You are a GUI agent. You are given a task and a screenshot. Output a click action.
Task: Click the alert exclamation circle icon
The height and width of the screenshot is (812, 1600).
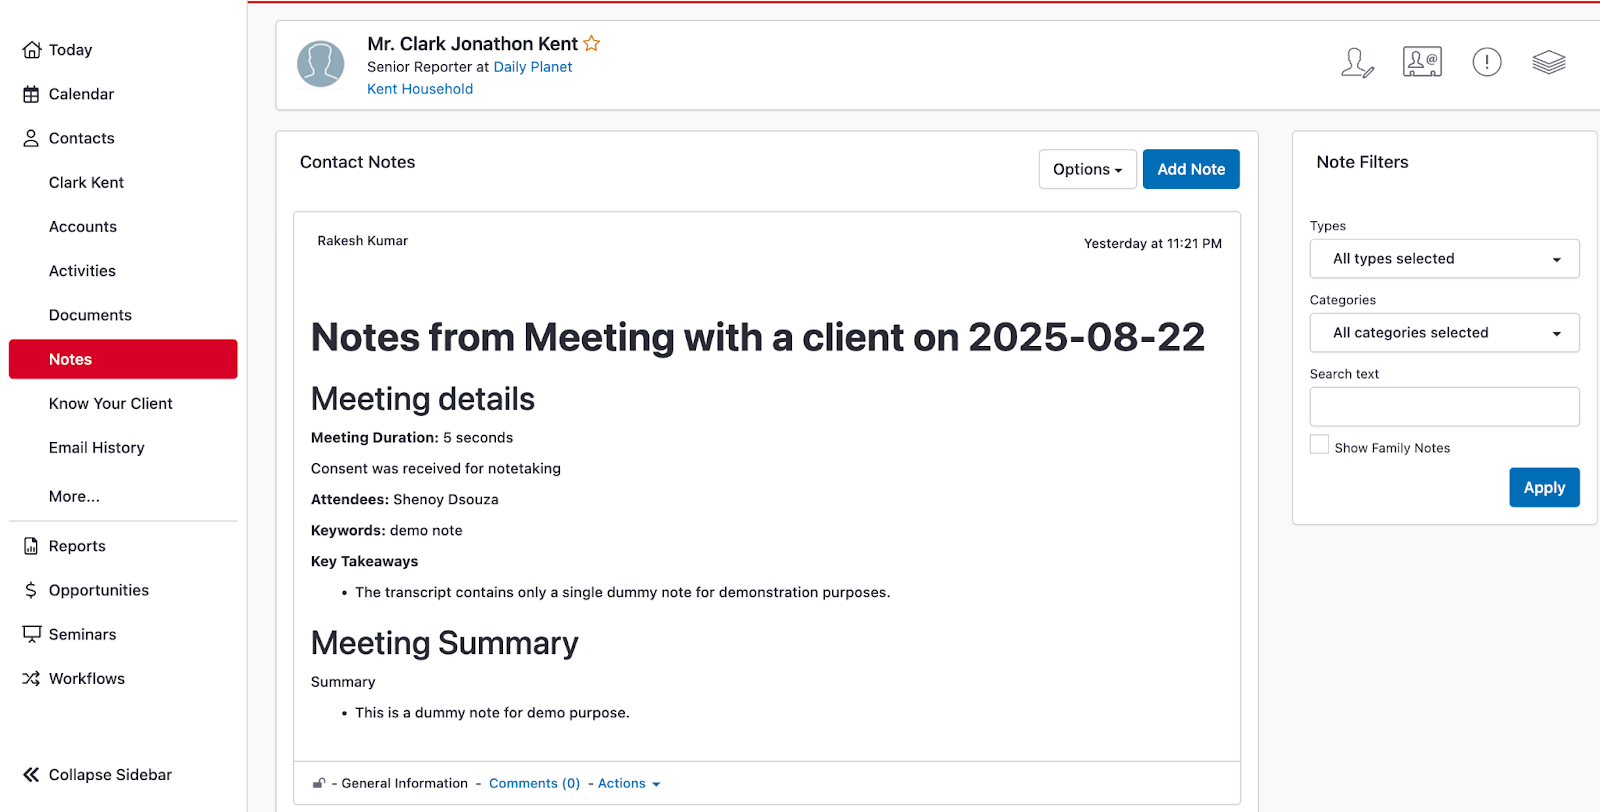1487,62
